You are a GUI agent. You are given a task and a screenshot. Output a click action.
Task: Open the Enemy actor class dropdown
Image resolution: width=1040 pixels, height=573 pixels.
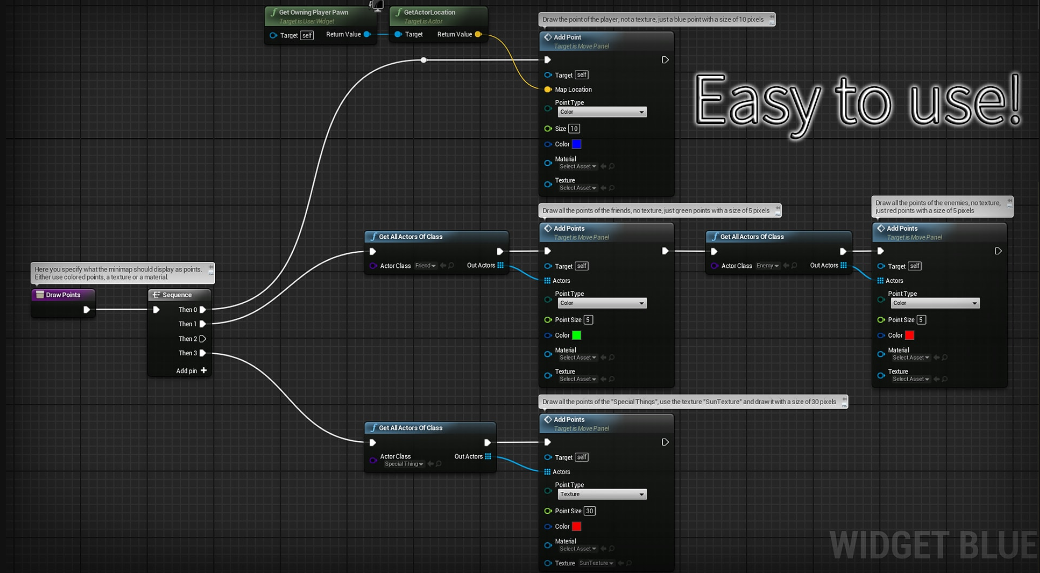(767, 266)
